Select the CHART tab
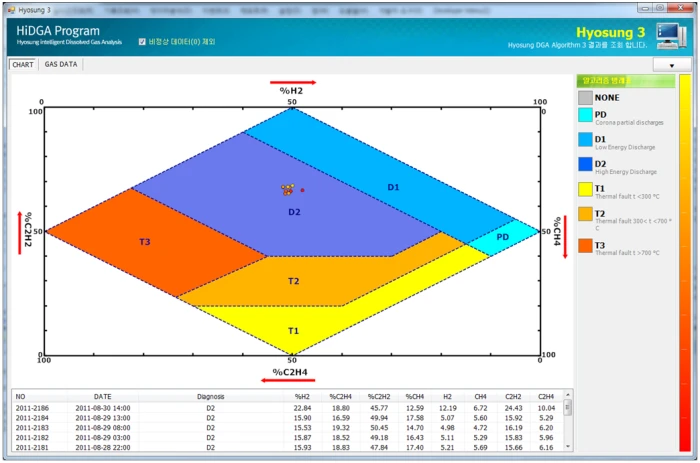The height and width of the screenshot is (463, 700). [x=23, y=64]
